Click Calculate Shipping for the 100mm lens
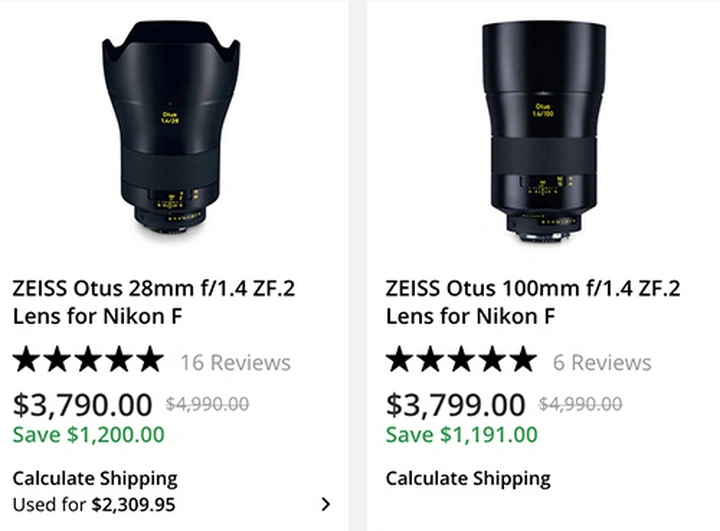The image size is (720, 531). 468,478
